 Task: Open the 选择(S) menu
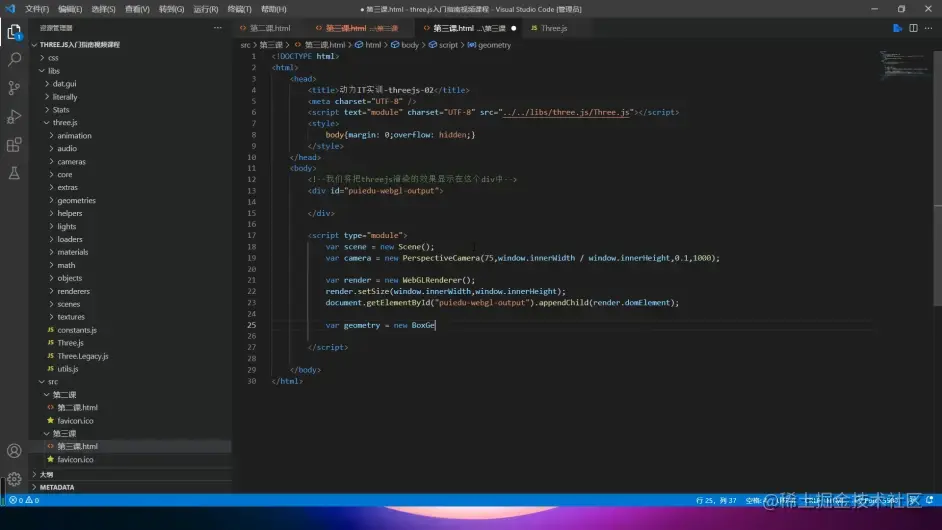click(x=103, y=9)
